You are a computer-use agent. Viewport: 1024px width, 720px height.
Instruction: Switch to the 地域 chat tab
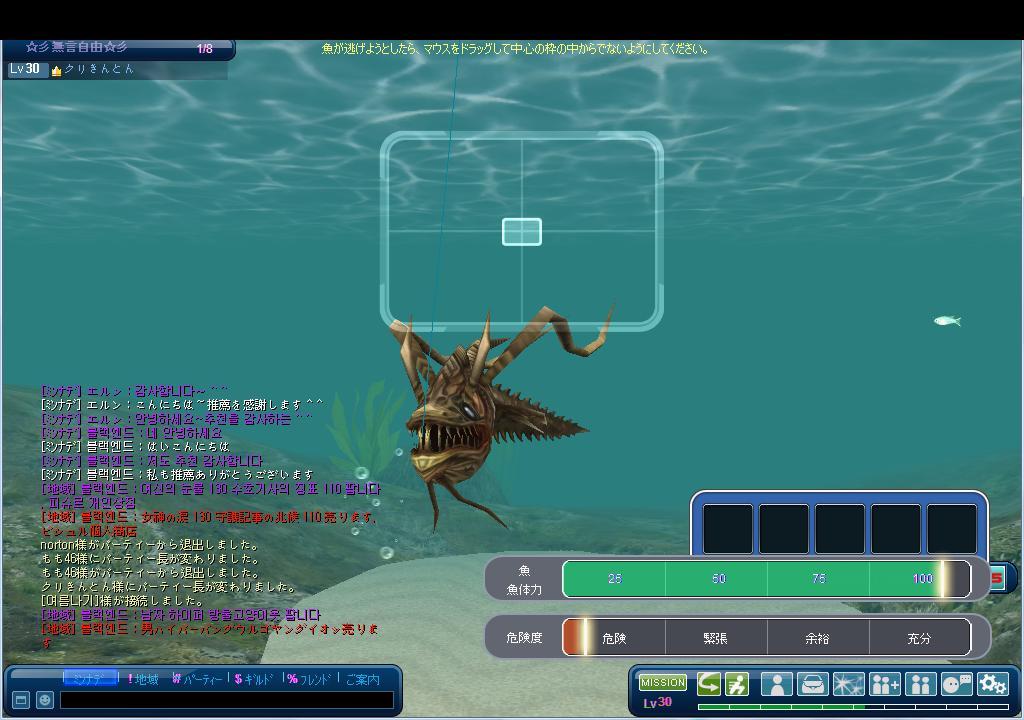pyautogui.click(x=143, y=679)
